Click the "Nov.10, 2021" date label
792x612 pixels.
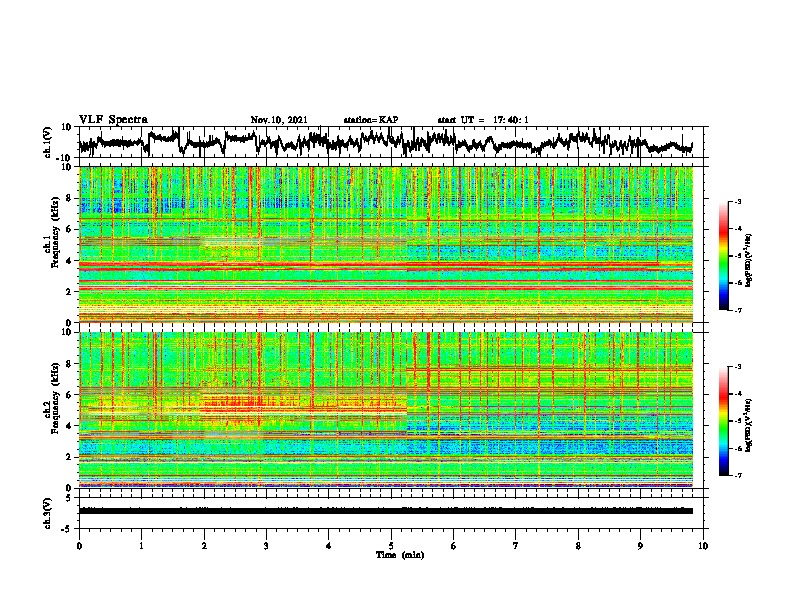click(279, 120)
